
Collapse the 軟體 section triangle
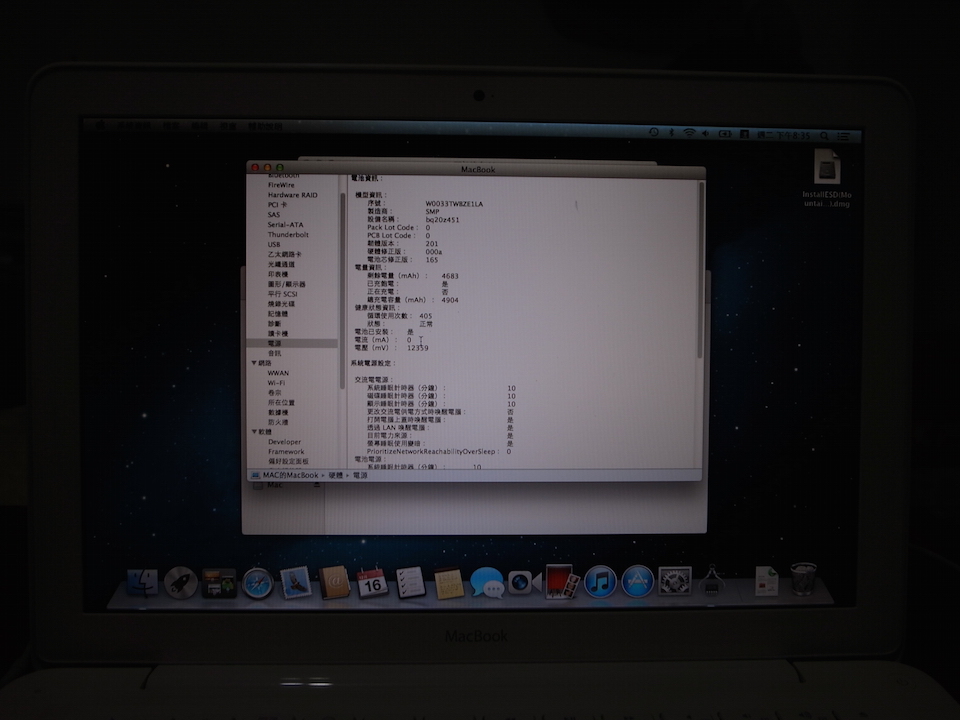254,432
